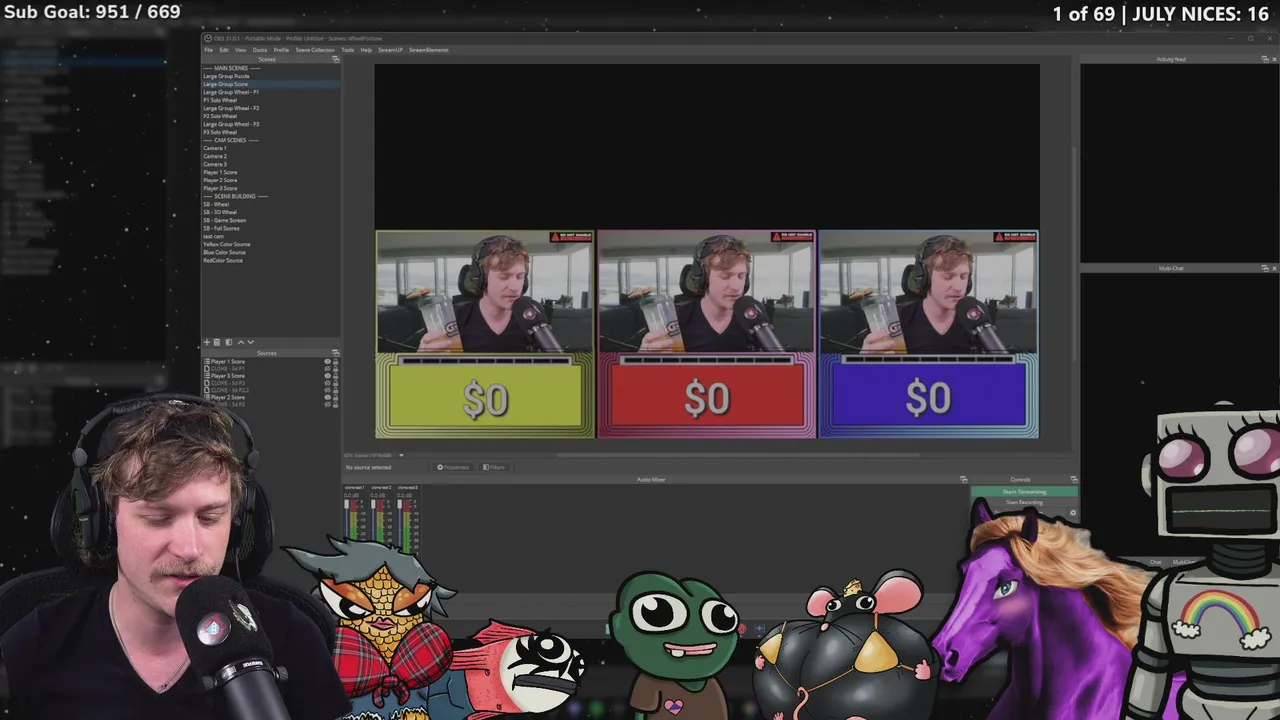Select the P2 Solo Wheel scene
Viewport: 1280px width, 720px height.
click(x=270, y=116)
